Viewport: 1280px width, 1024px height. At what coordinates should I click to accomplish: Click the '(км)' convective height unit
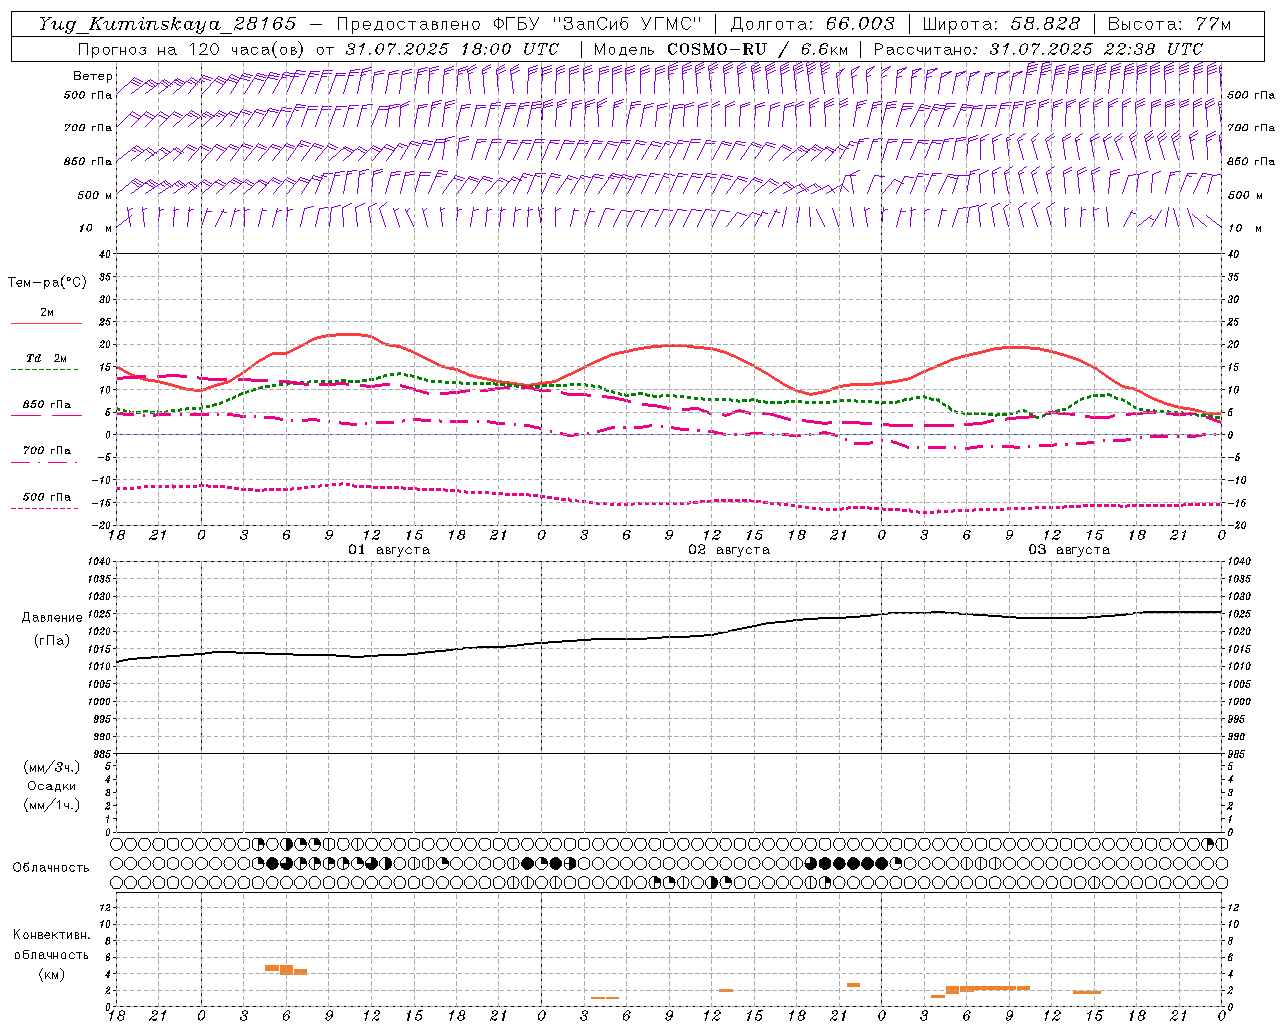(x=51, y=974)
